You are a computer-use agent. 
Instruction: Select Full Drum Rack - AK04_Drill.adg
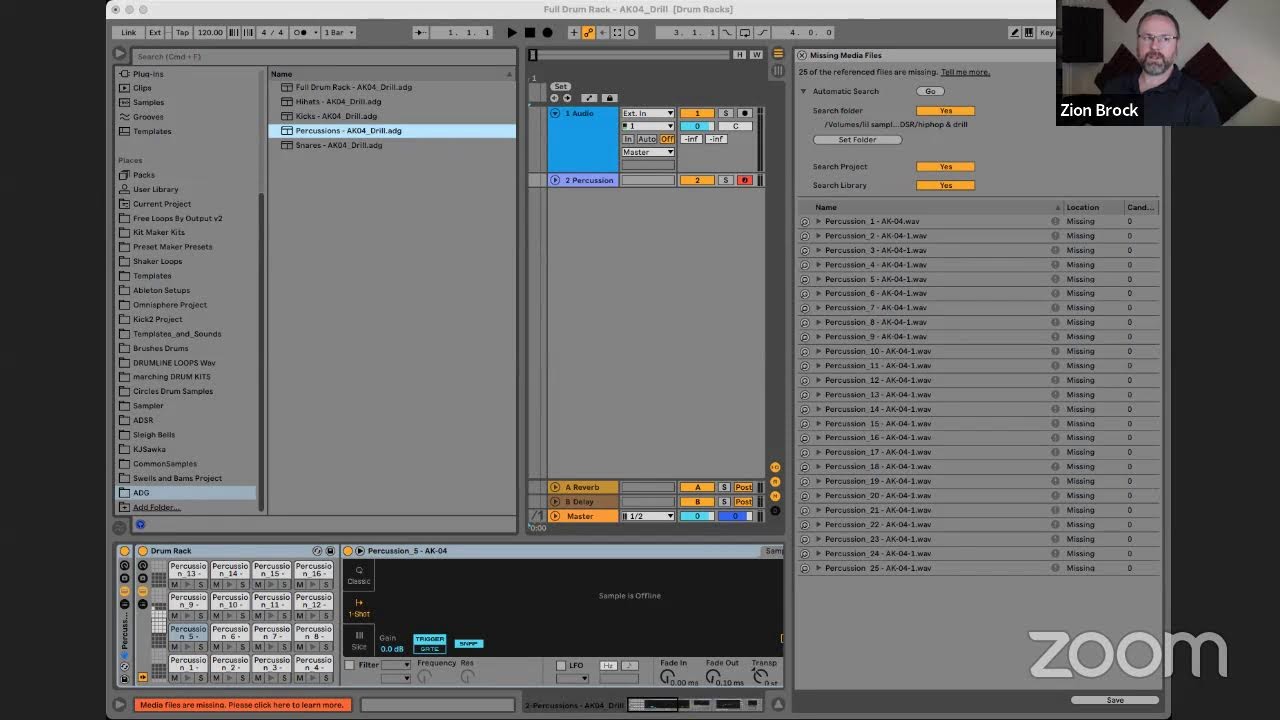coord(353,87)
